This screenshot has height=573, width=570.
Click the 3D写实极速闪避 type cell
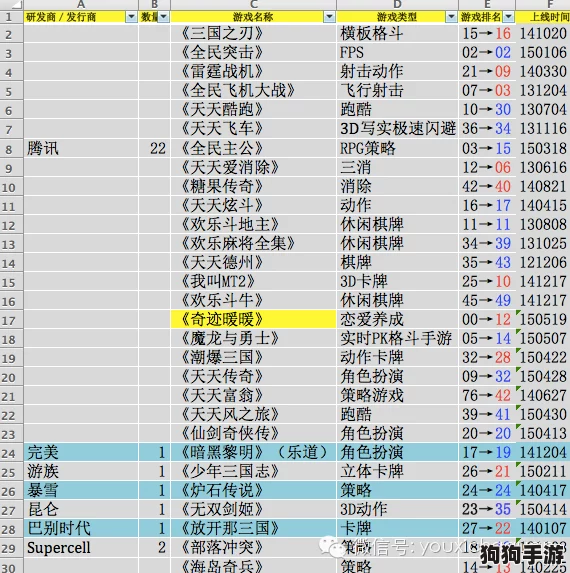click(398, 129)
